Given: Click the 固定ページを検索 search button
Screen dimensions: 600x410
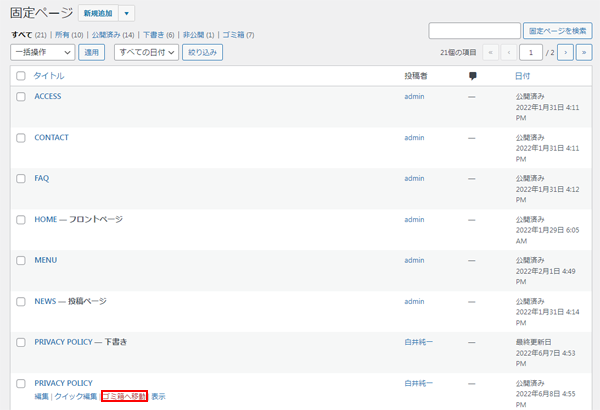Looking at the screenshot, I should [x=558, y=31].
